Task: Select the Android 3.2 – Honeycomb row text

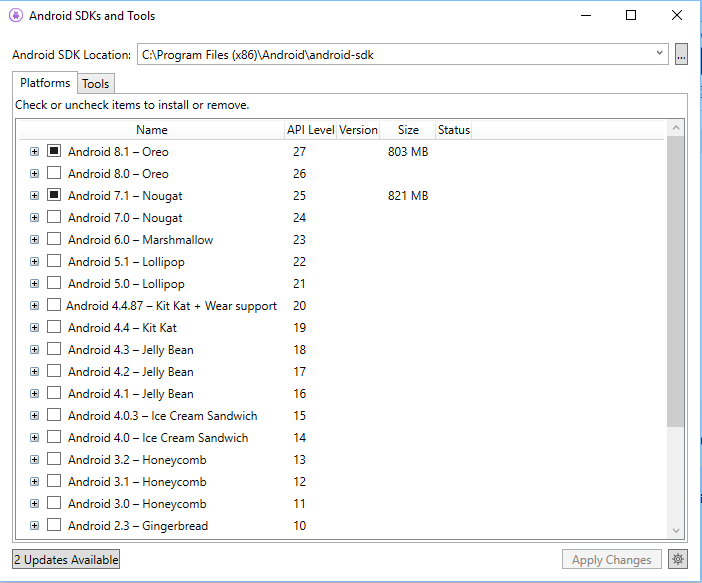Action: pos(137,460)
